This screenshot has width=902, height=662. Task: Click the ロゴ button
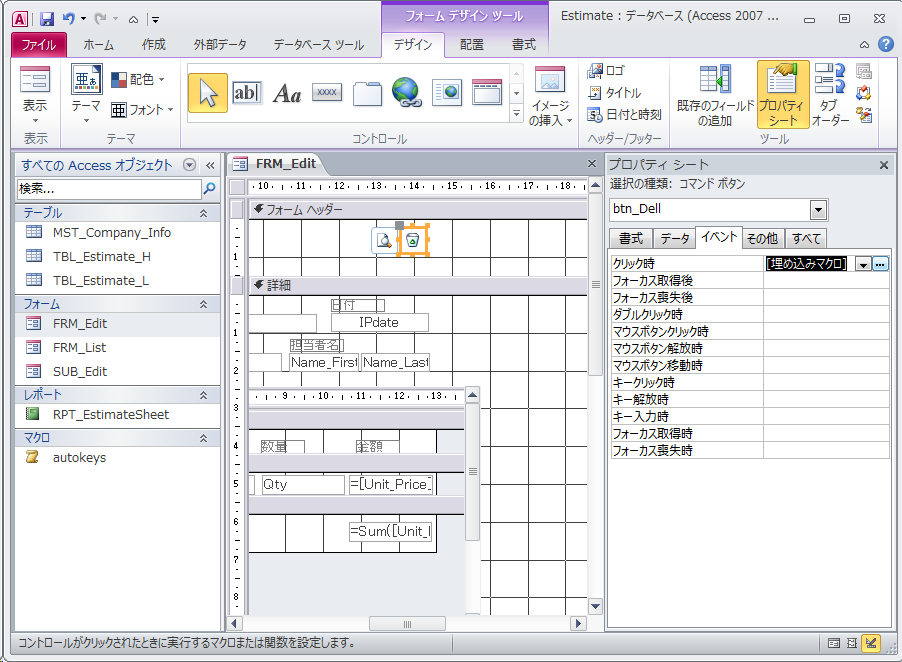[x=606, y=71]
